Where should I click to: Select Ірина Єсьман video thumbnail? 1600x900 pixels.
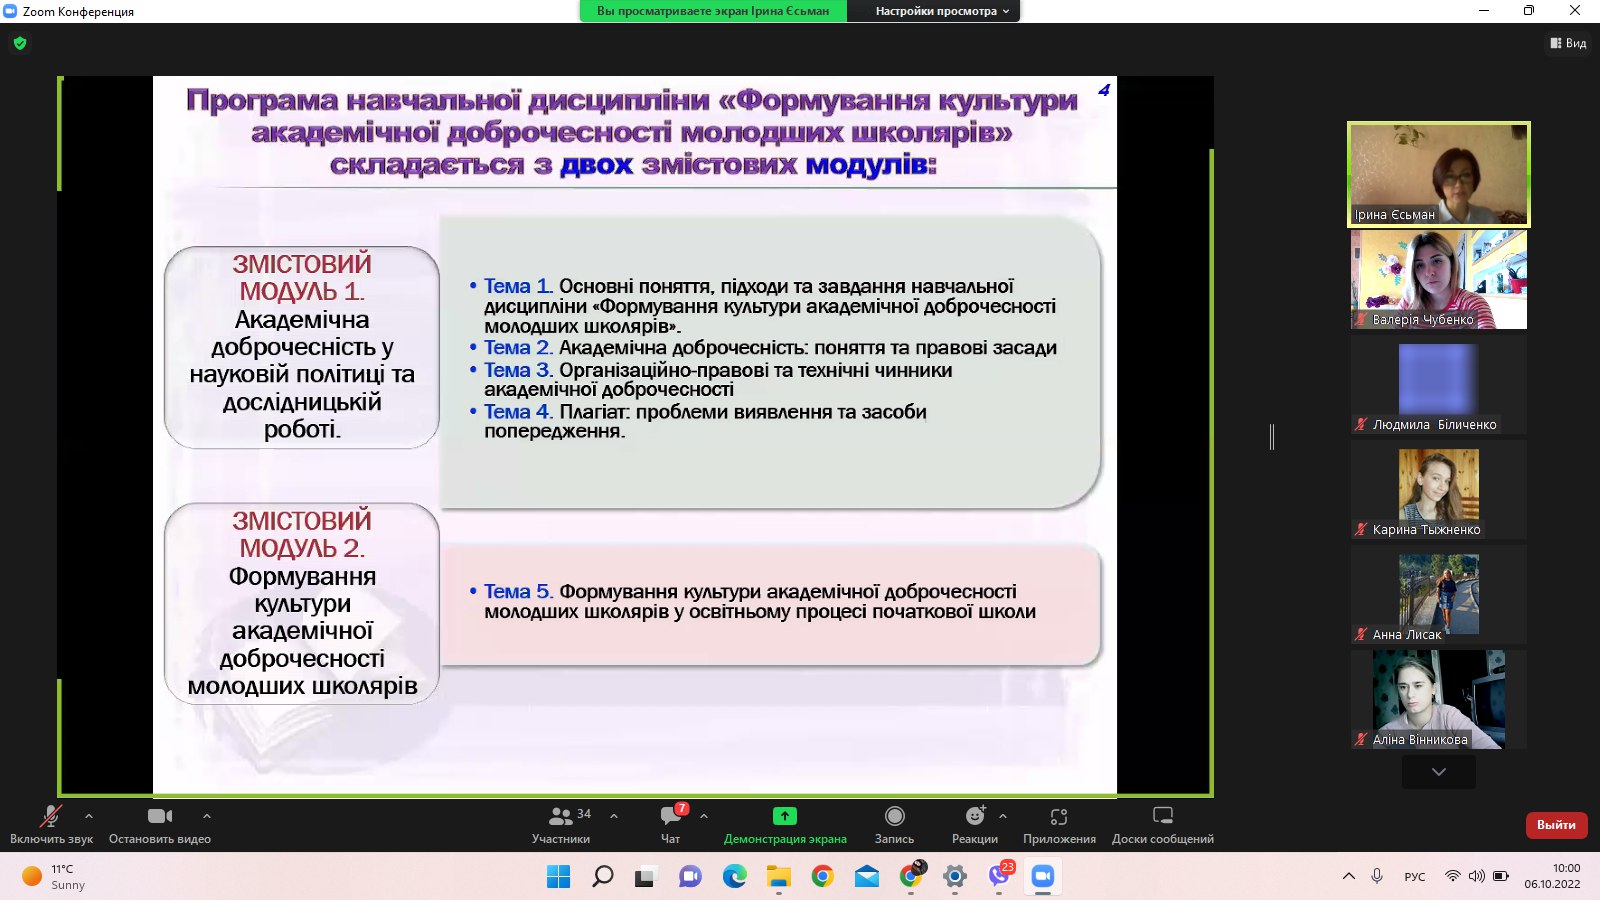(1439, 174)
